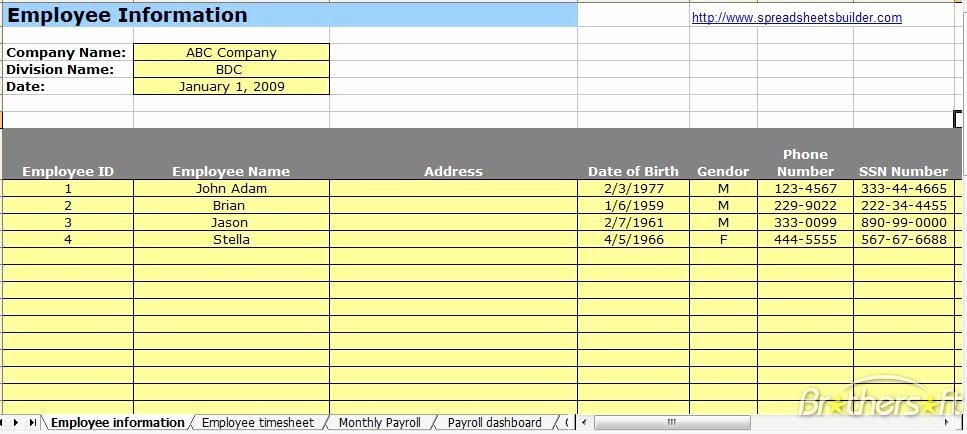Select empty Address cell for John Adam
Image resolution: width=967 pixels, height=434 pixels.
(453, 189)
